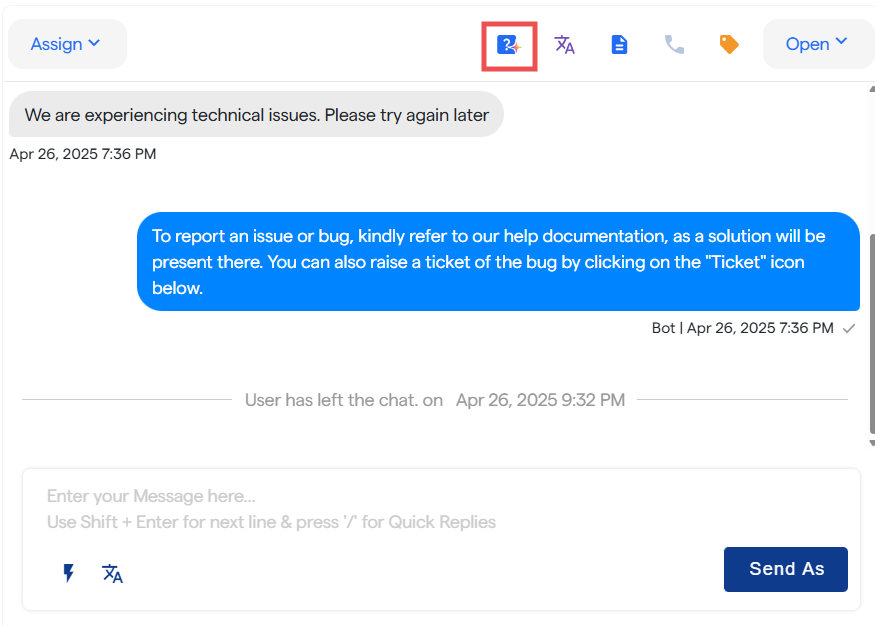Click the timestamp under the gray message
This screenshot has width=875, height=626.
pos(83,154)
